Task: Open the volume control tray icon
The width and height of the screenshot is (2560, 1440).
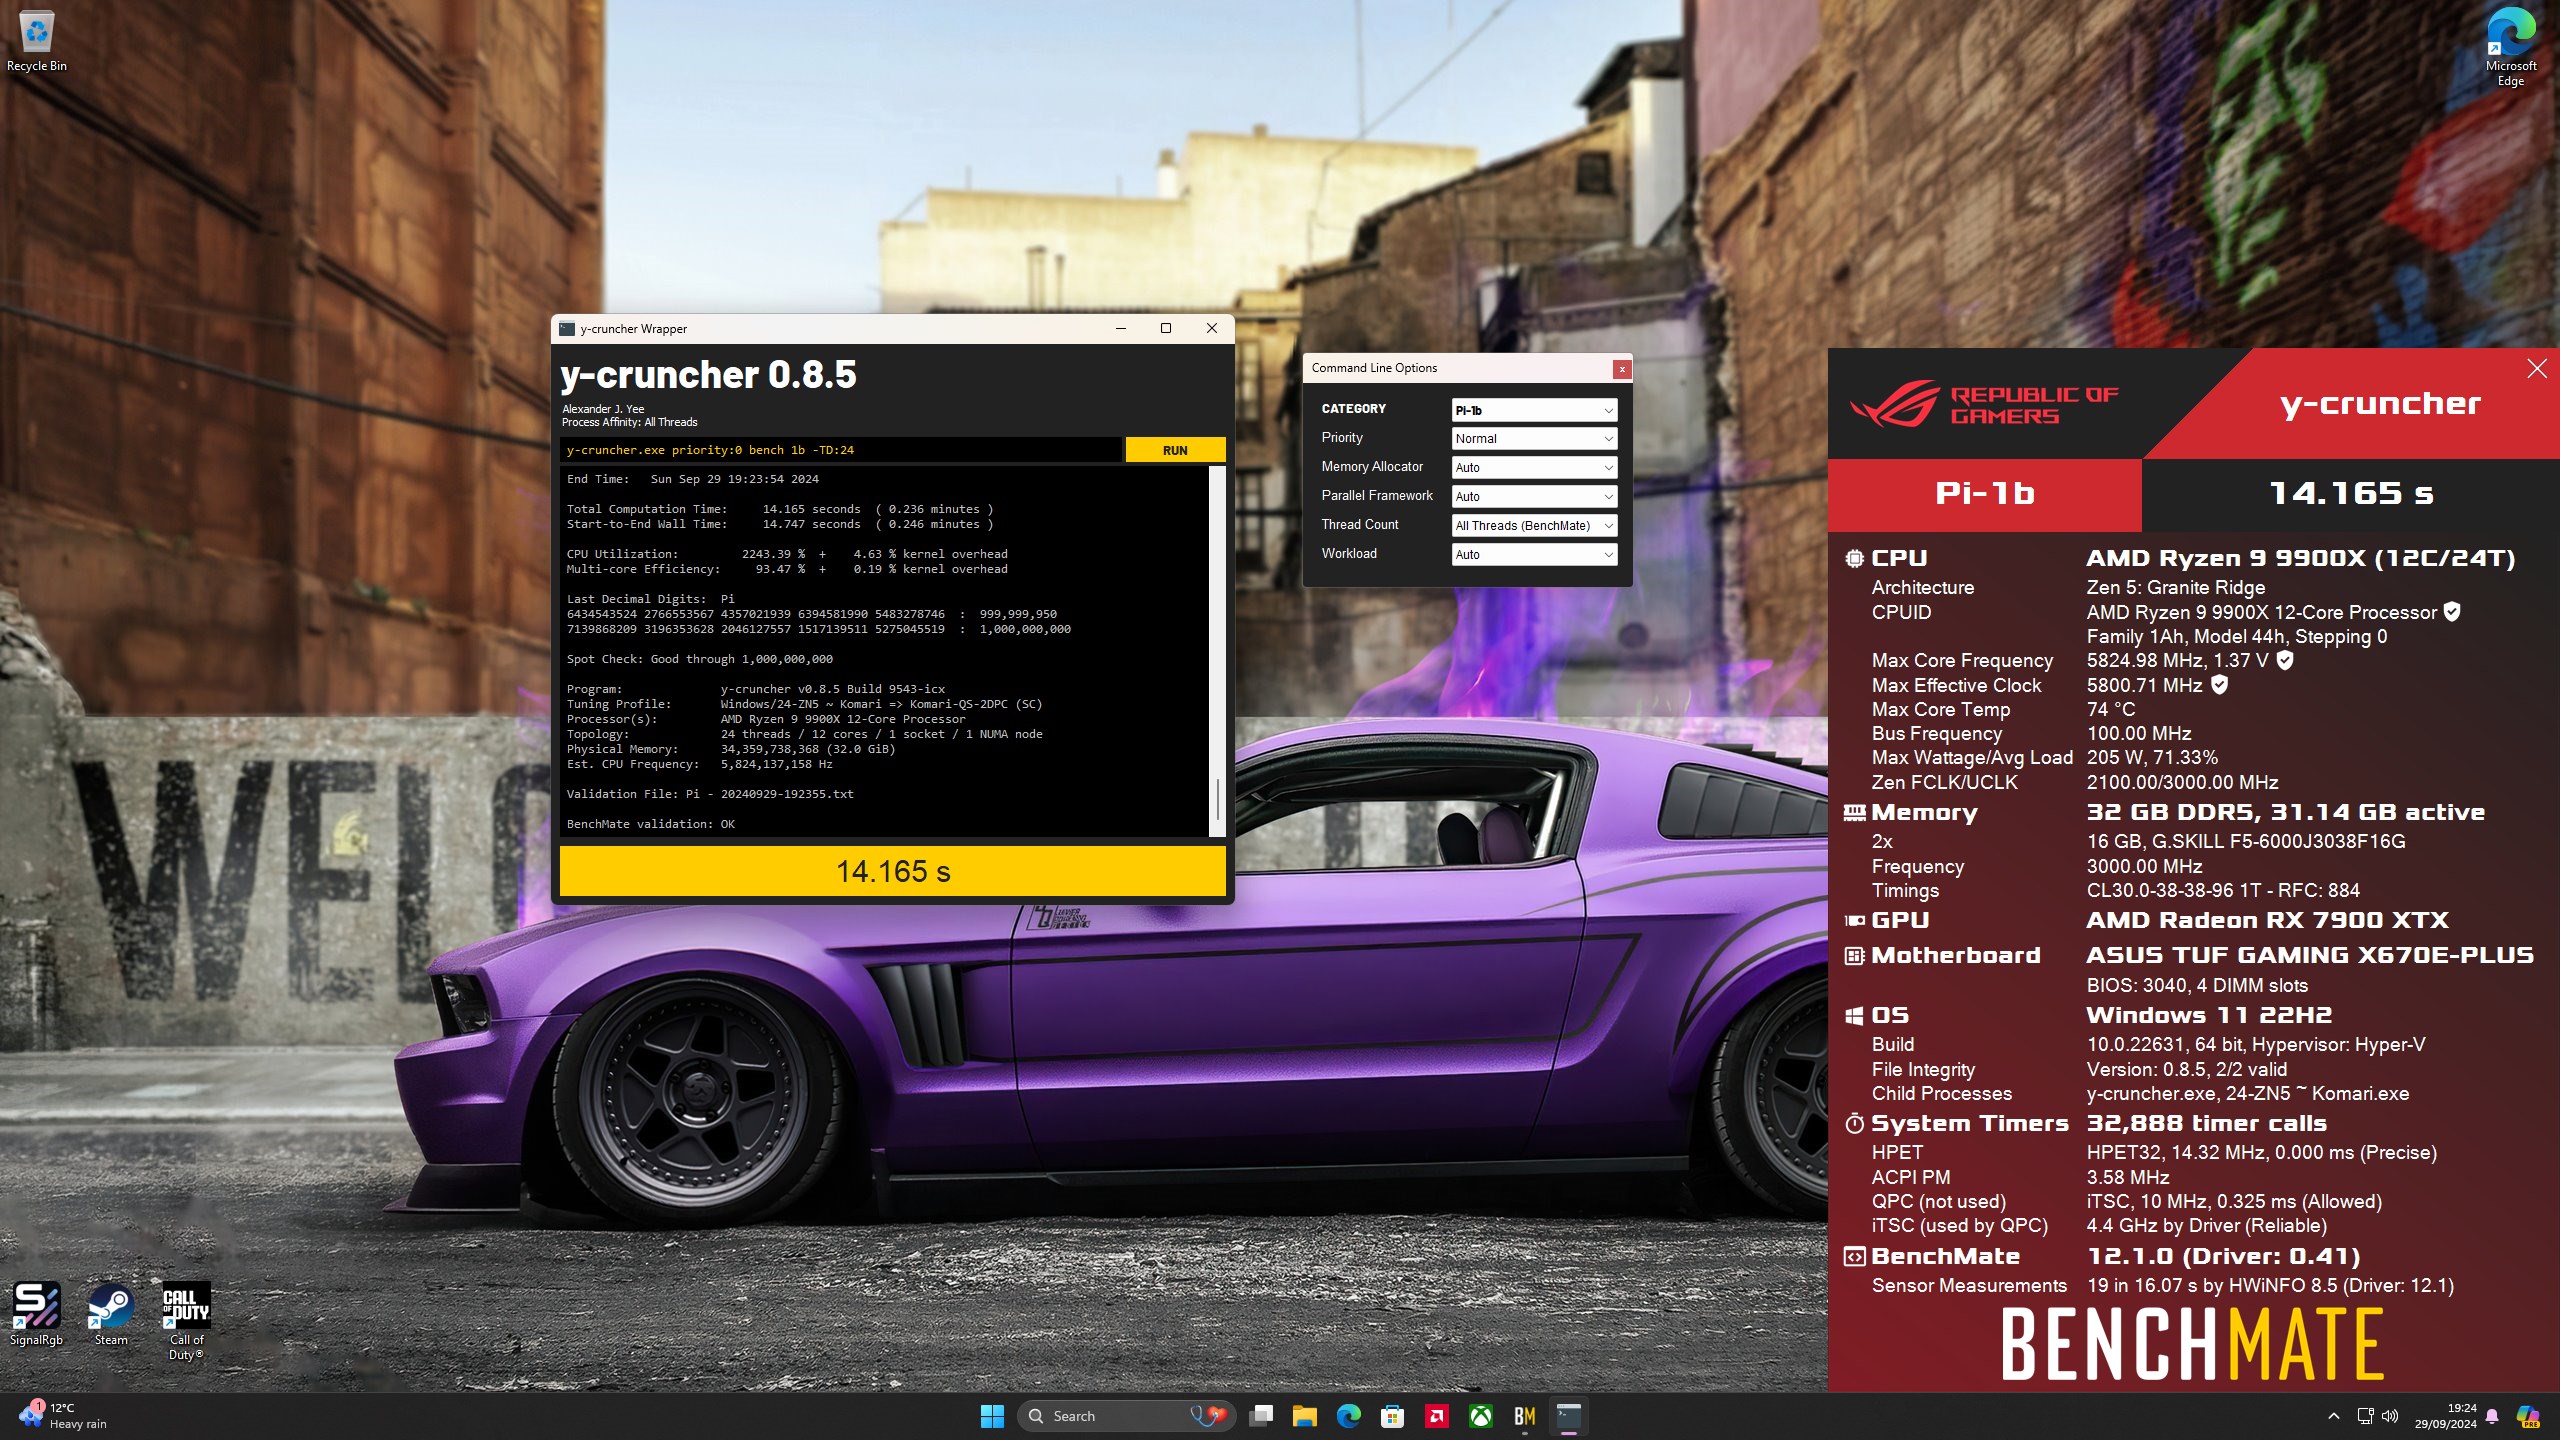Action: (x=2390, y=1416)
